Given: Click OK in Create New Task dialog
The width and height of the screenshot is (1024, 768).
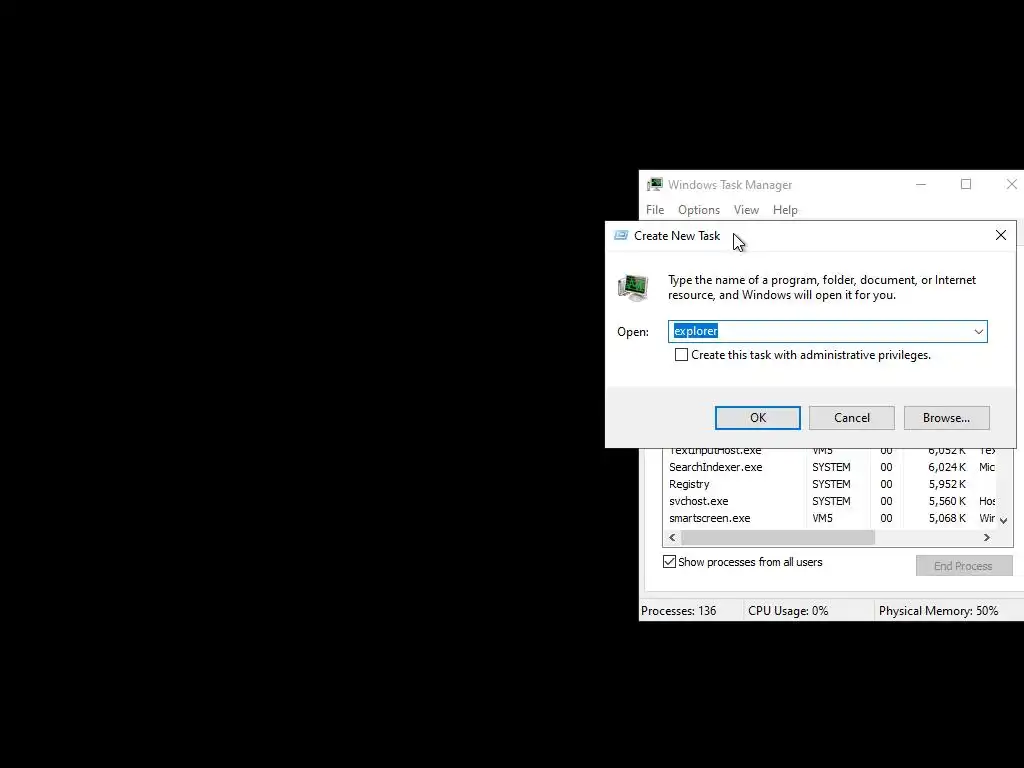Looking at the screenshot, I should [x=758, y=418].
